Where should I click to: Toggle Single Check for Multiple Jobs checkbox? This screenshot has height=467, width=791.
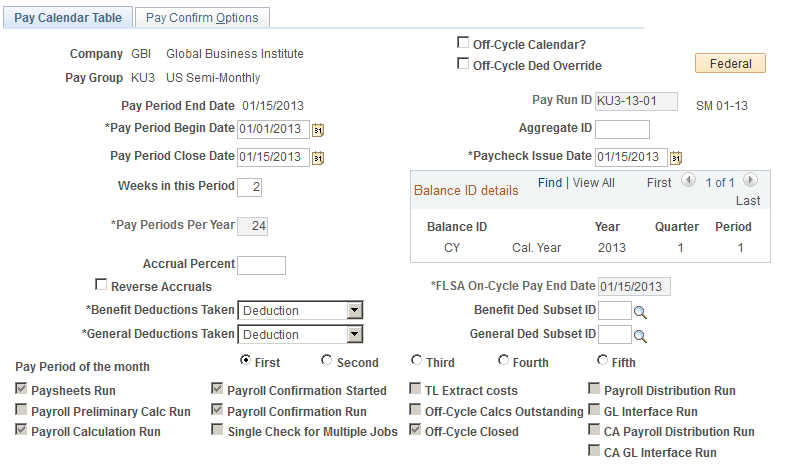coord(217,430)
